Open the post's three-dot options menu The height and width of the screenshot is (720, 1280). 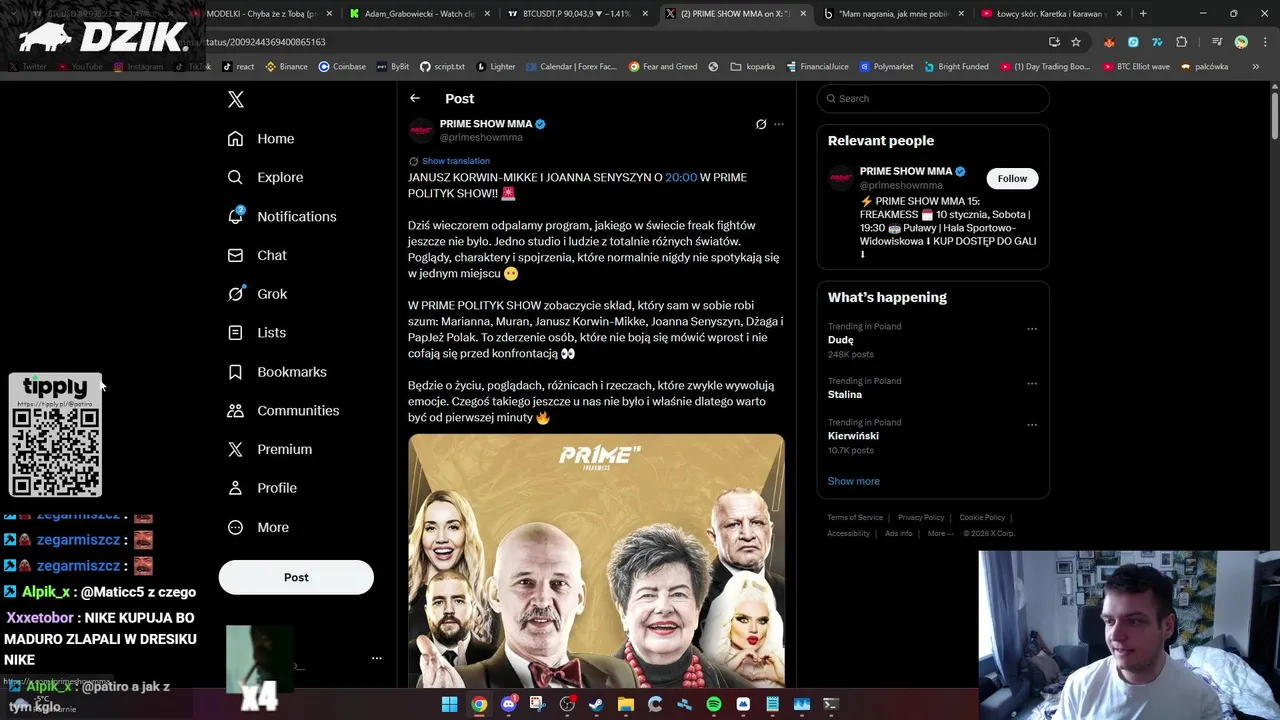(779, 124)
